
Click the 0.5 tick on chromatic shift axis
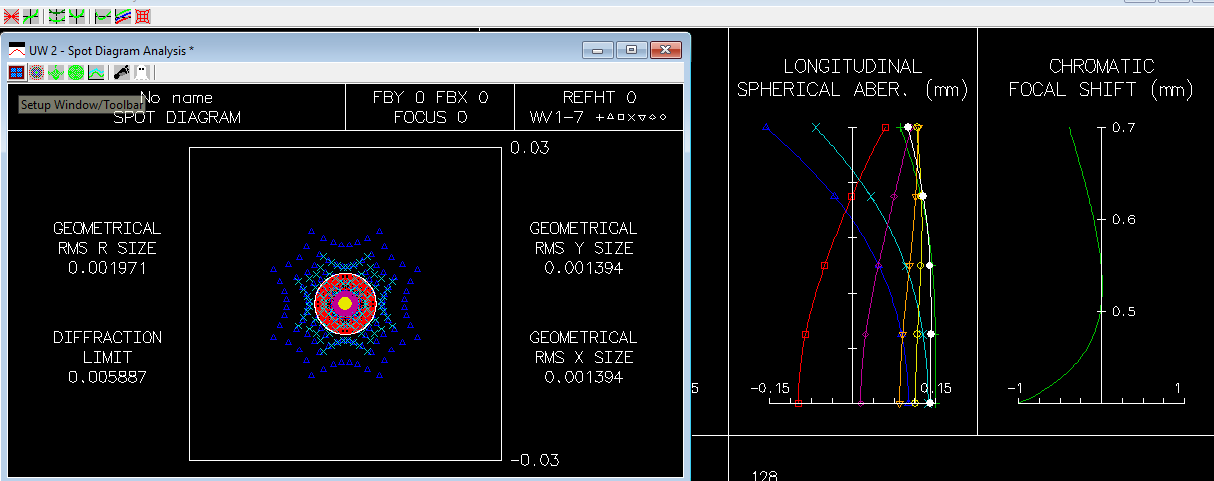(1124, 311)
